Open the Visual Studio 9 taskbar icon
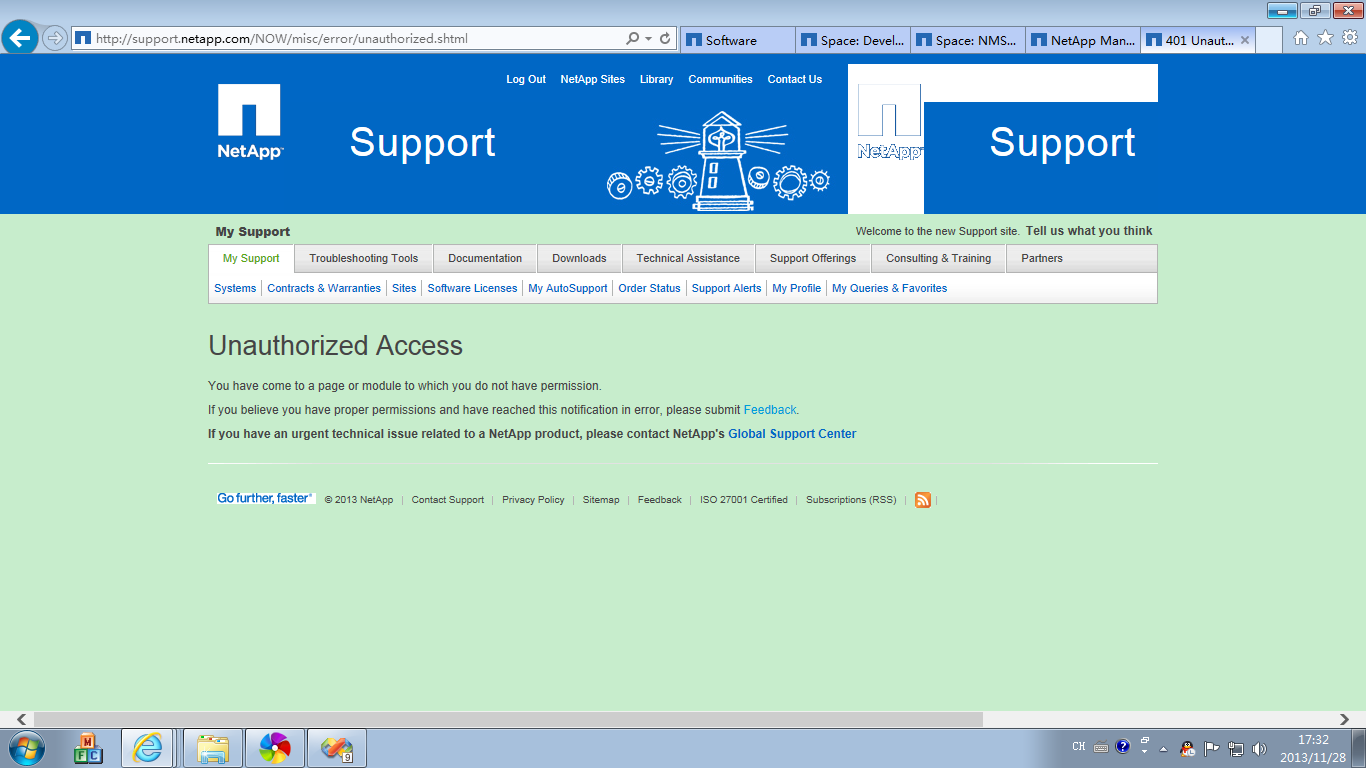Screen dimensions: 1366x768 336,748
